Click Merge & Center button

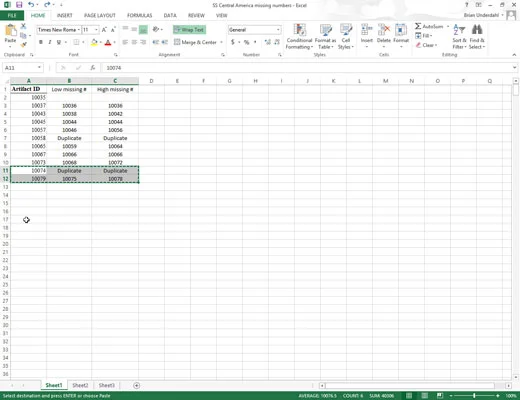pyautogui.click(x=198, y=42)
